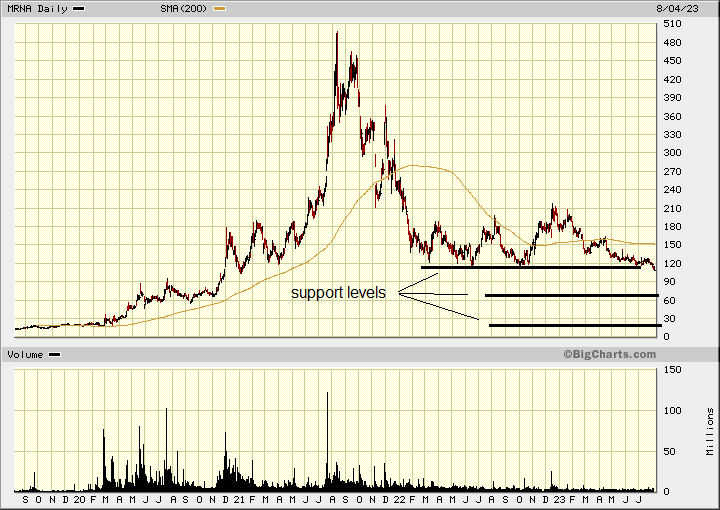720x510 pixels.
Task: Click the 30 price axis label
Action: point(669,319)
